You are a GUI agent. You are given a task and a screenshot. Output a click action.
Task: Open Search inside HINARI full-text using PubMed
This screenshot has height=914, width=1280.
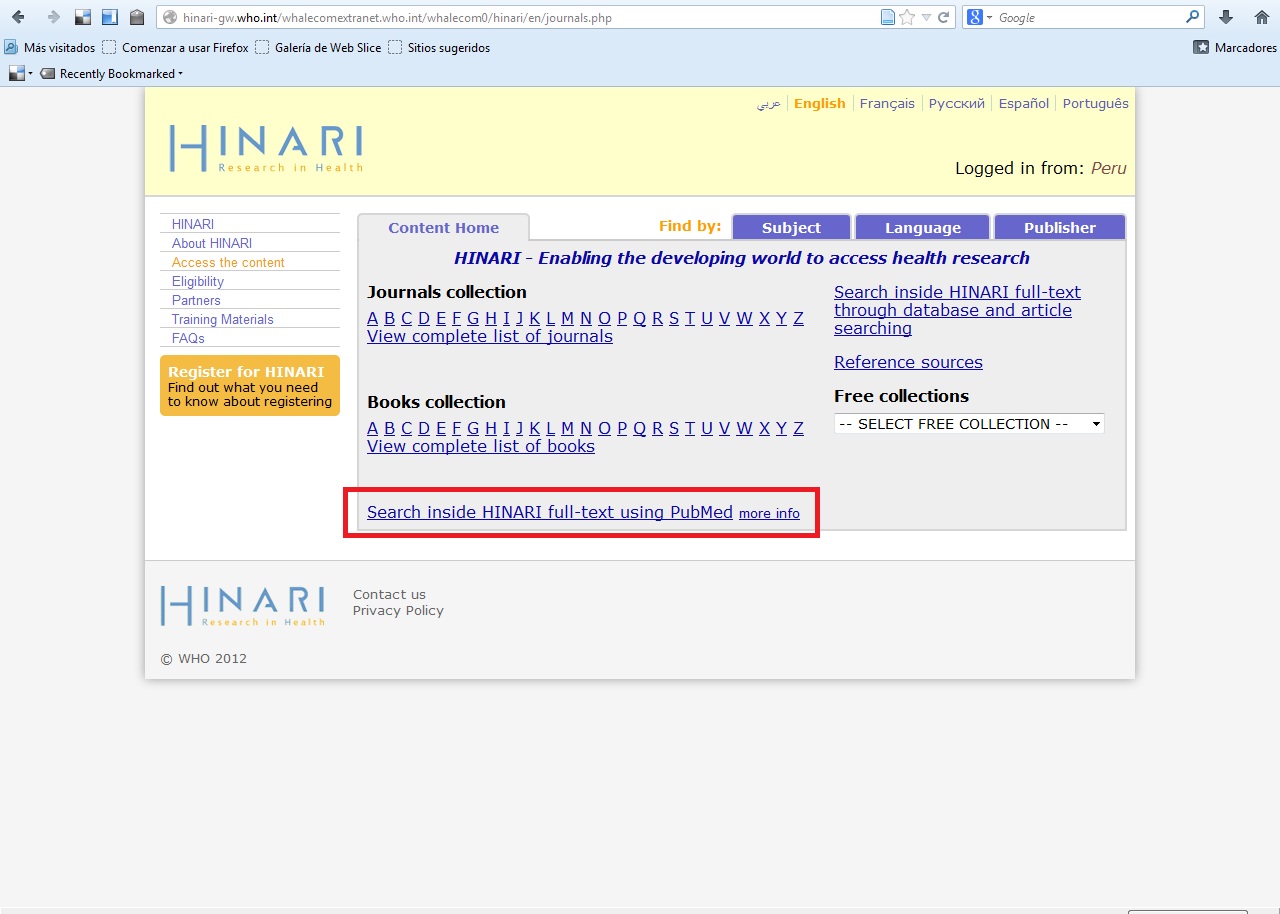pos(550,512)
